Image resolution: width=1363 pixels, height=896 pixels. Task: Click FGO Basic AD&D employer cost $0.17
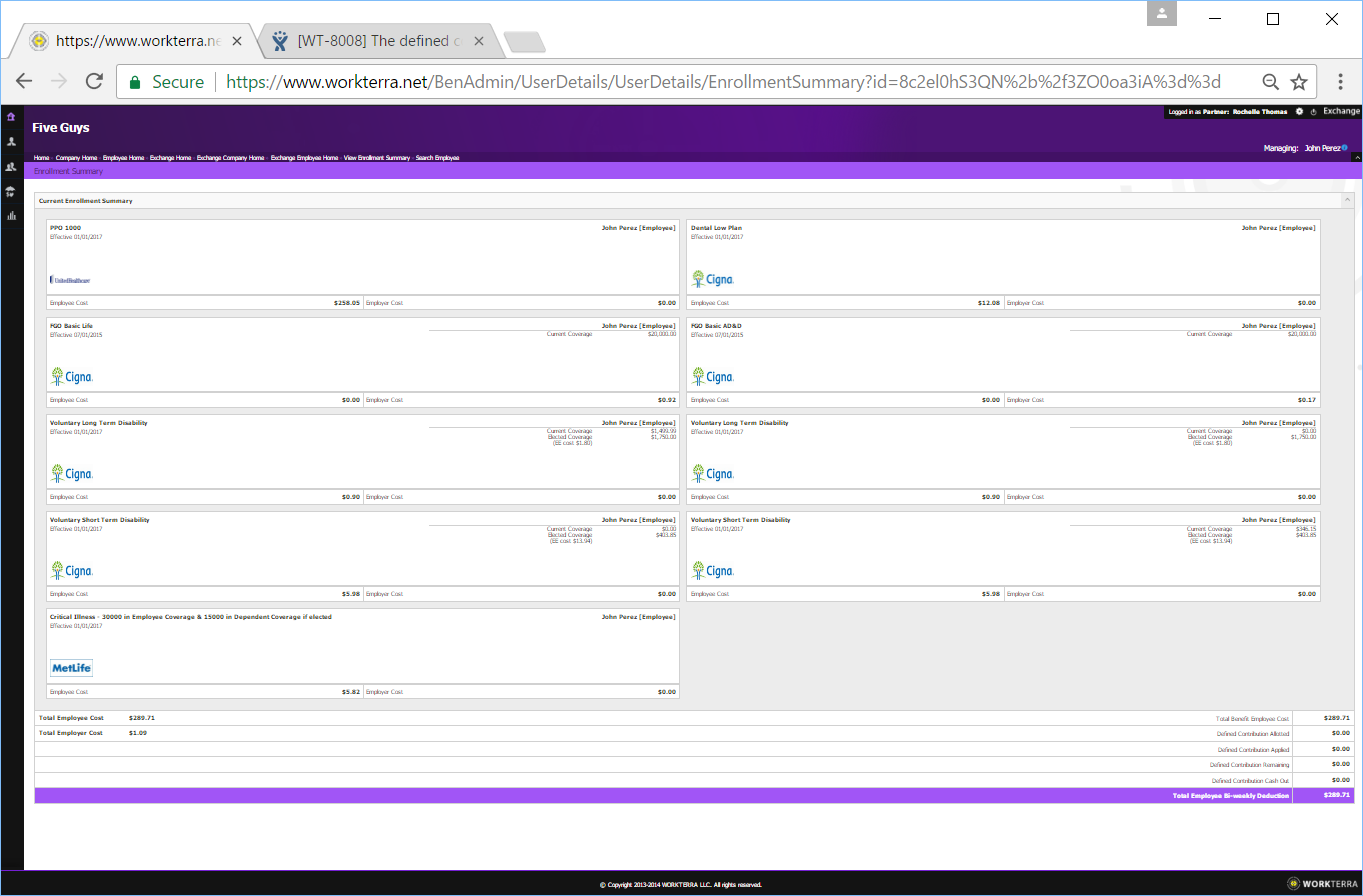[1306, 399]
